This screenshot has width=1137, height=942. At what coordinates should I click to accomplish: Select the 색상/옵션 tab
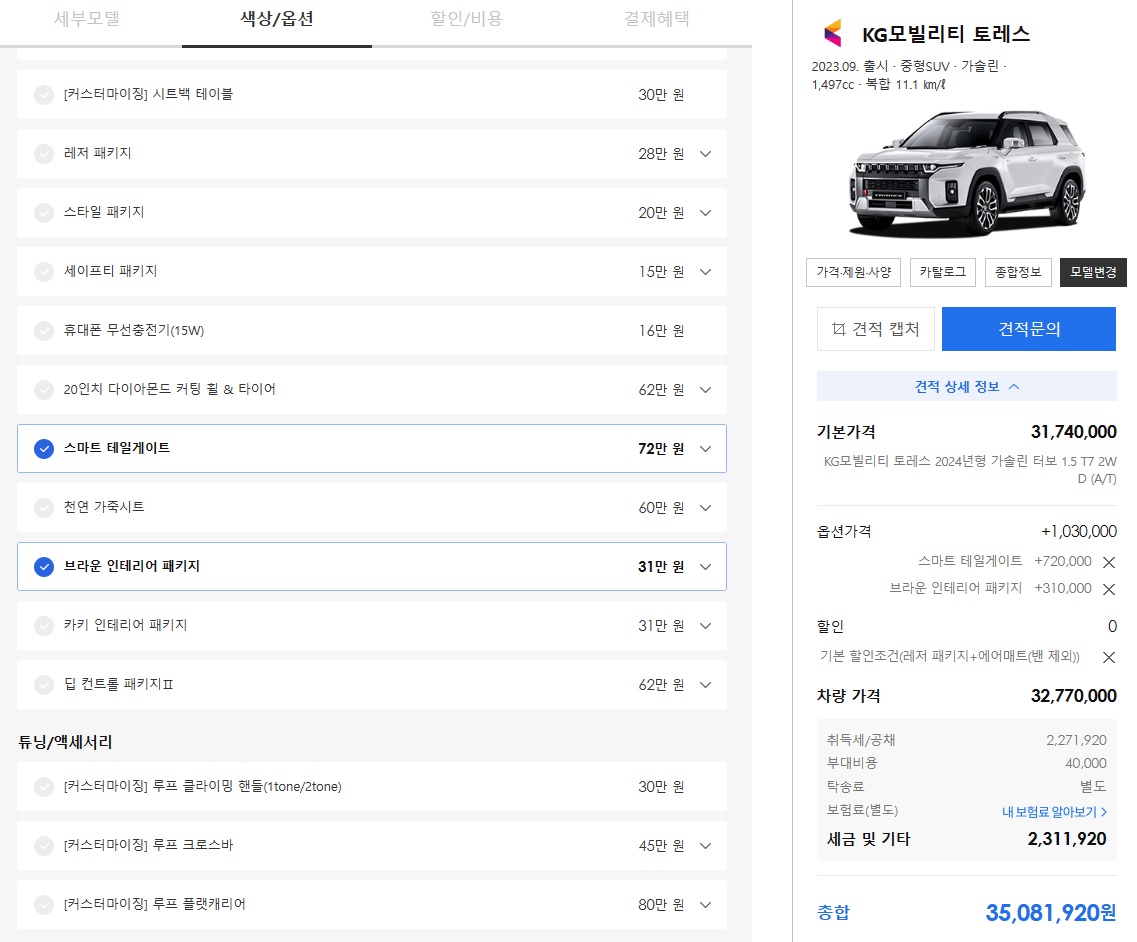(276, 19)
